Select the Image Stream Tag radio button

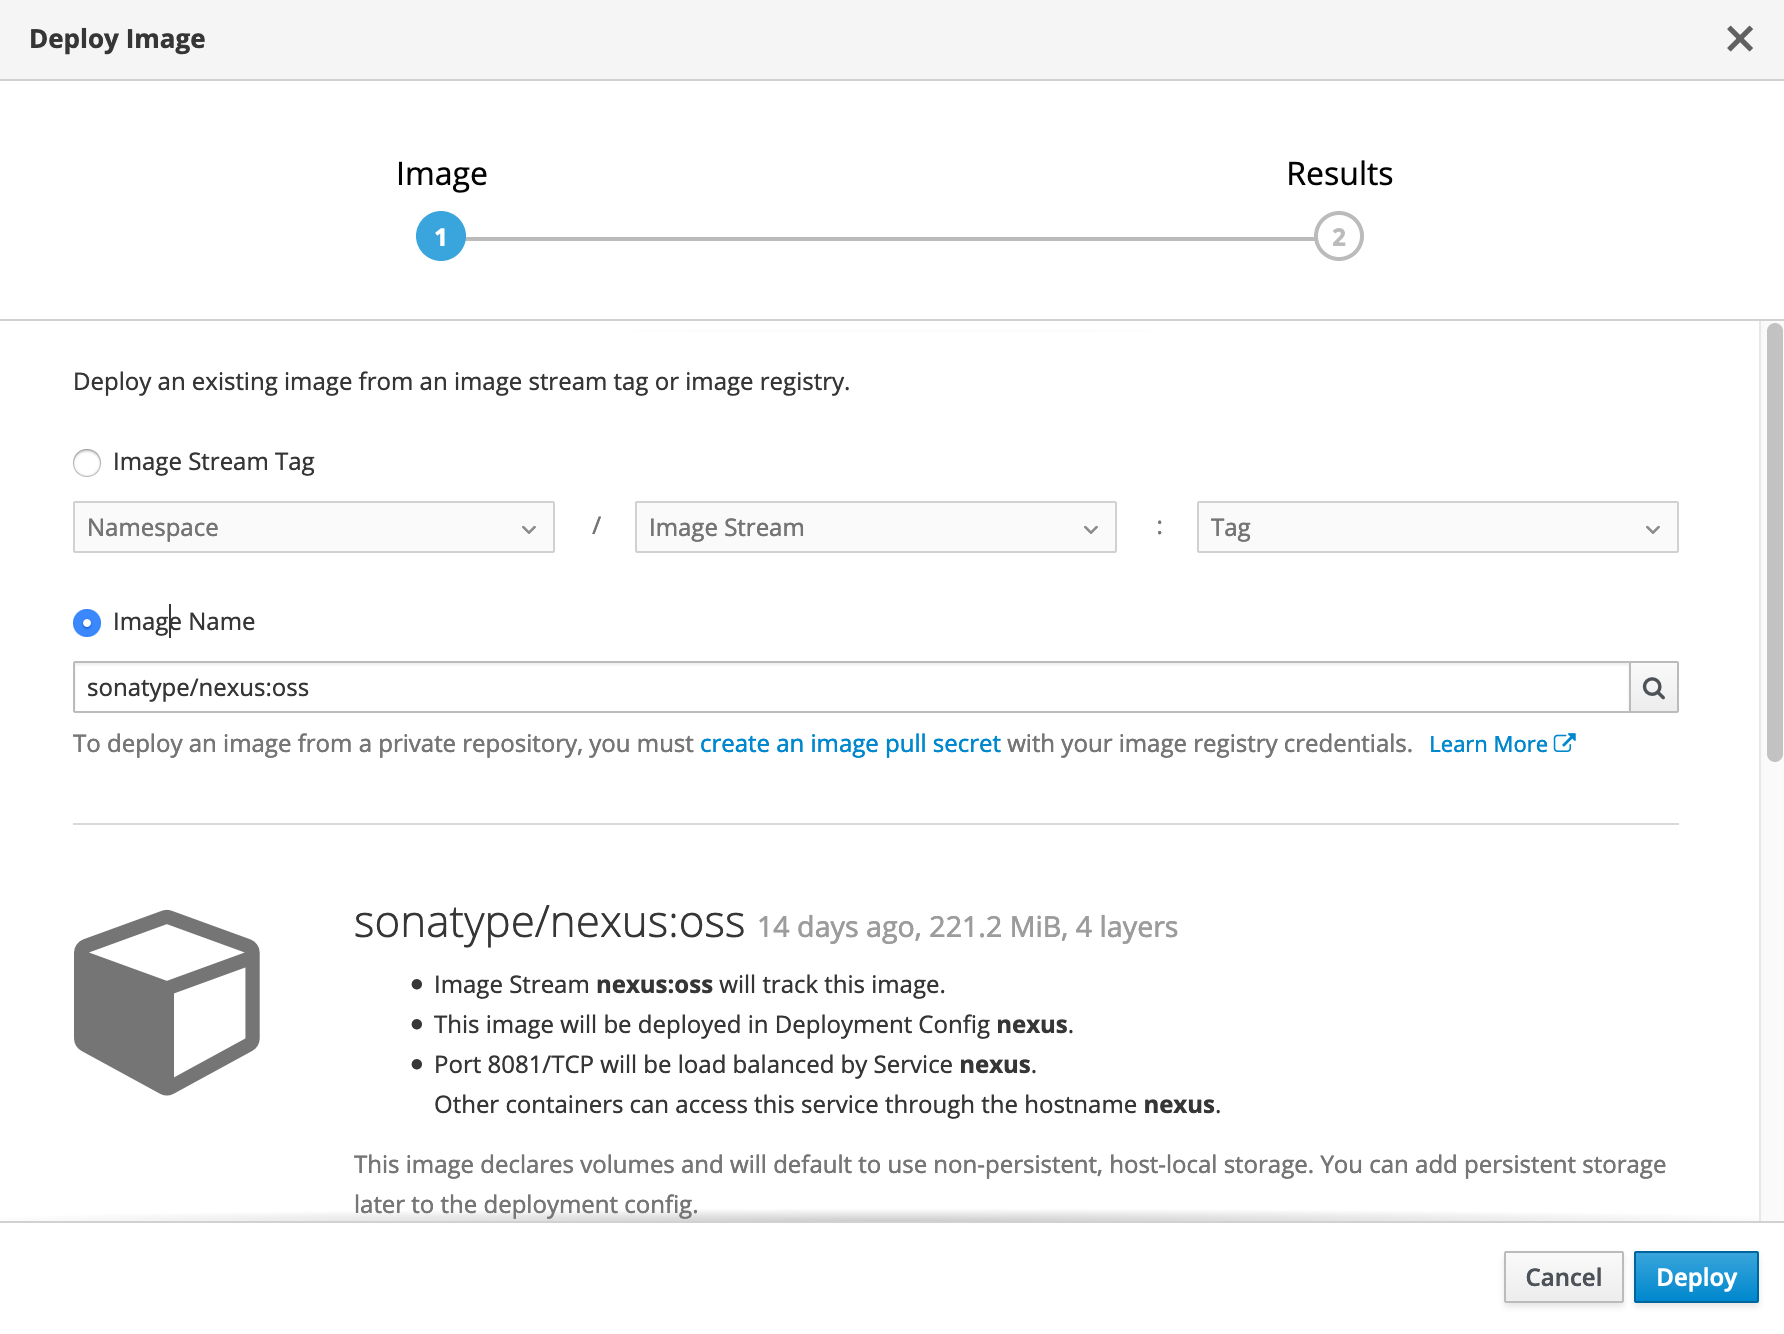[x=87, y=463]
